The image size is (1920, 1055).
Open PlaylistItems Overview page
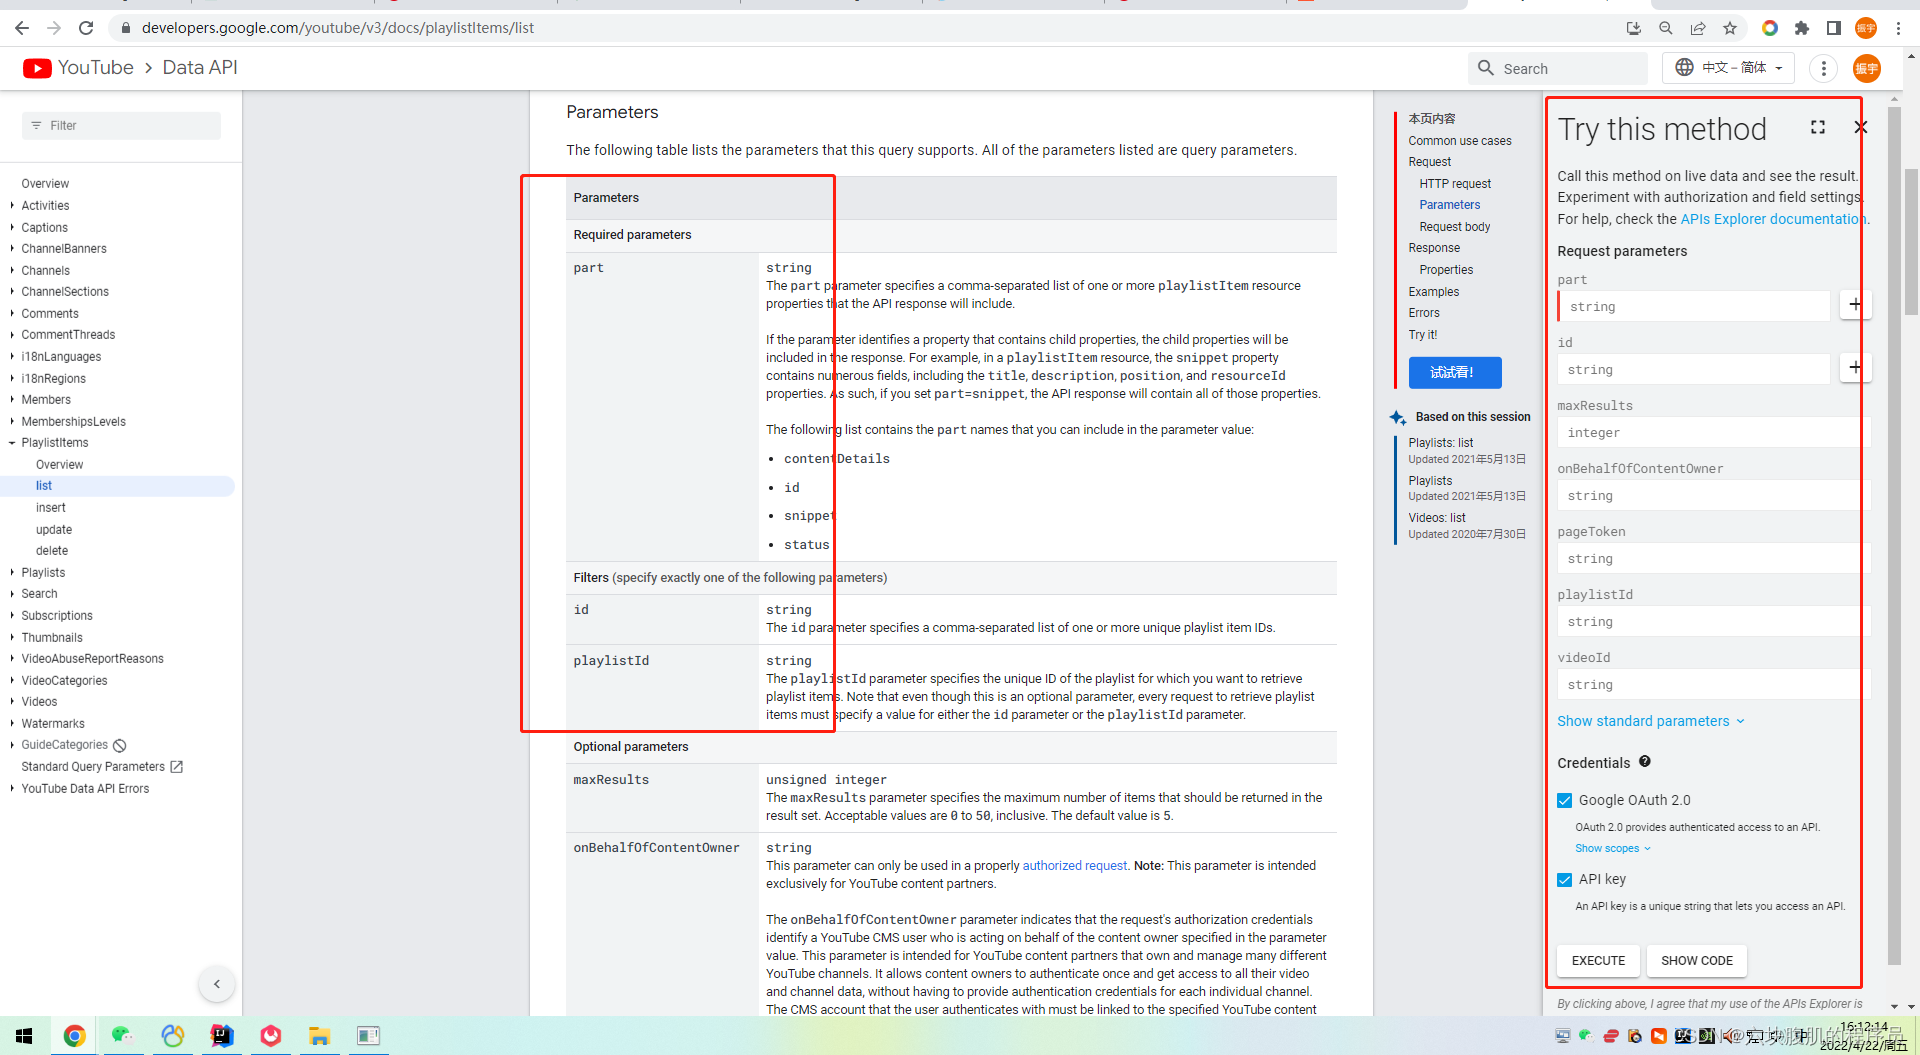point(60,465)
